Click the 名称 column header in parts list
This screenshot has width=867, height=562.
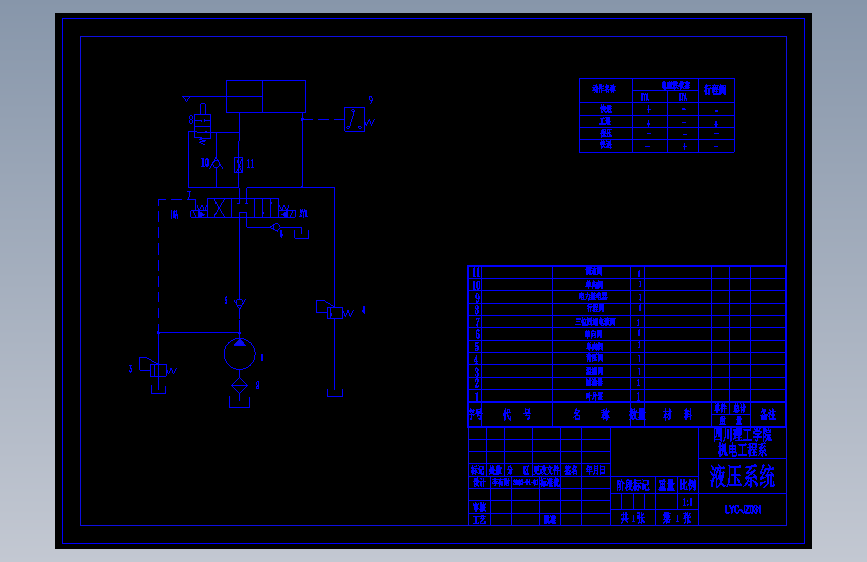click(591, 414)
